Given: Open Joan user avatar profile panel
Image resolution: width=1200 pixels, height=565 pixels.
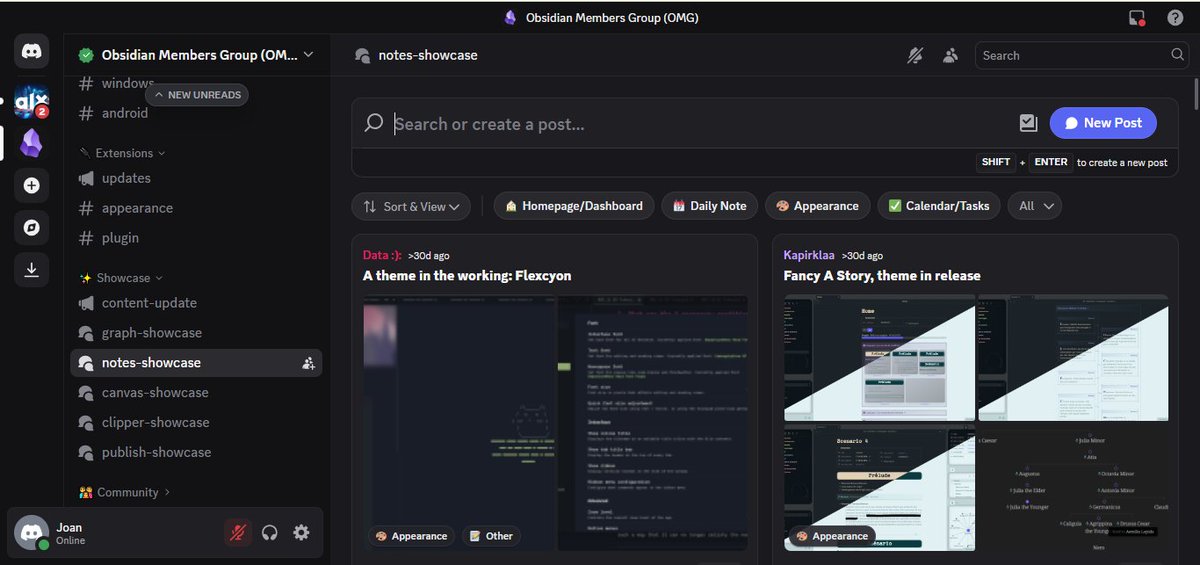Looking at the screenshot, I should click(x=31, y=533).
